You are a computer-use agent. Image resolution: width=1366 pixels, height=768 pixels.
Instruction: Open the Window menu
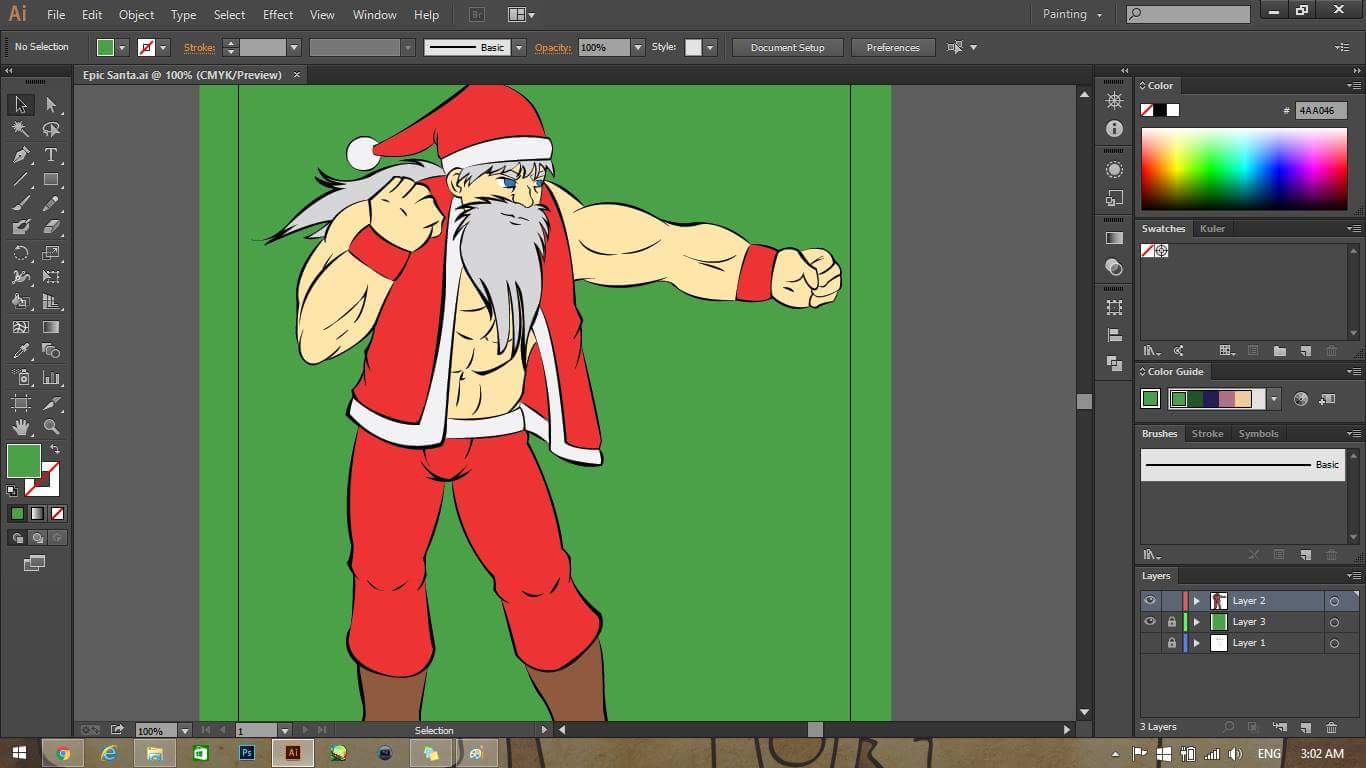[375, 15]
